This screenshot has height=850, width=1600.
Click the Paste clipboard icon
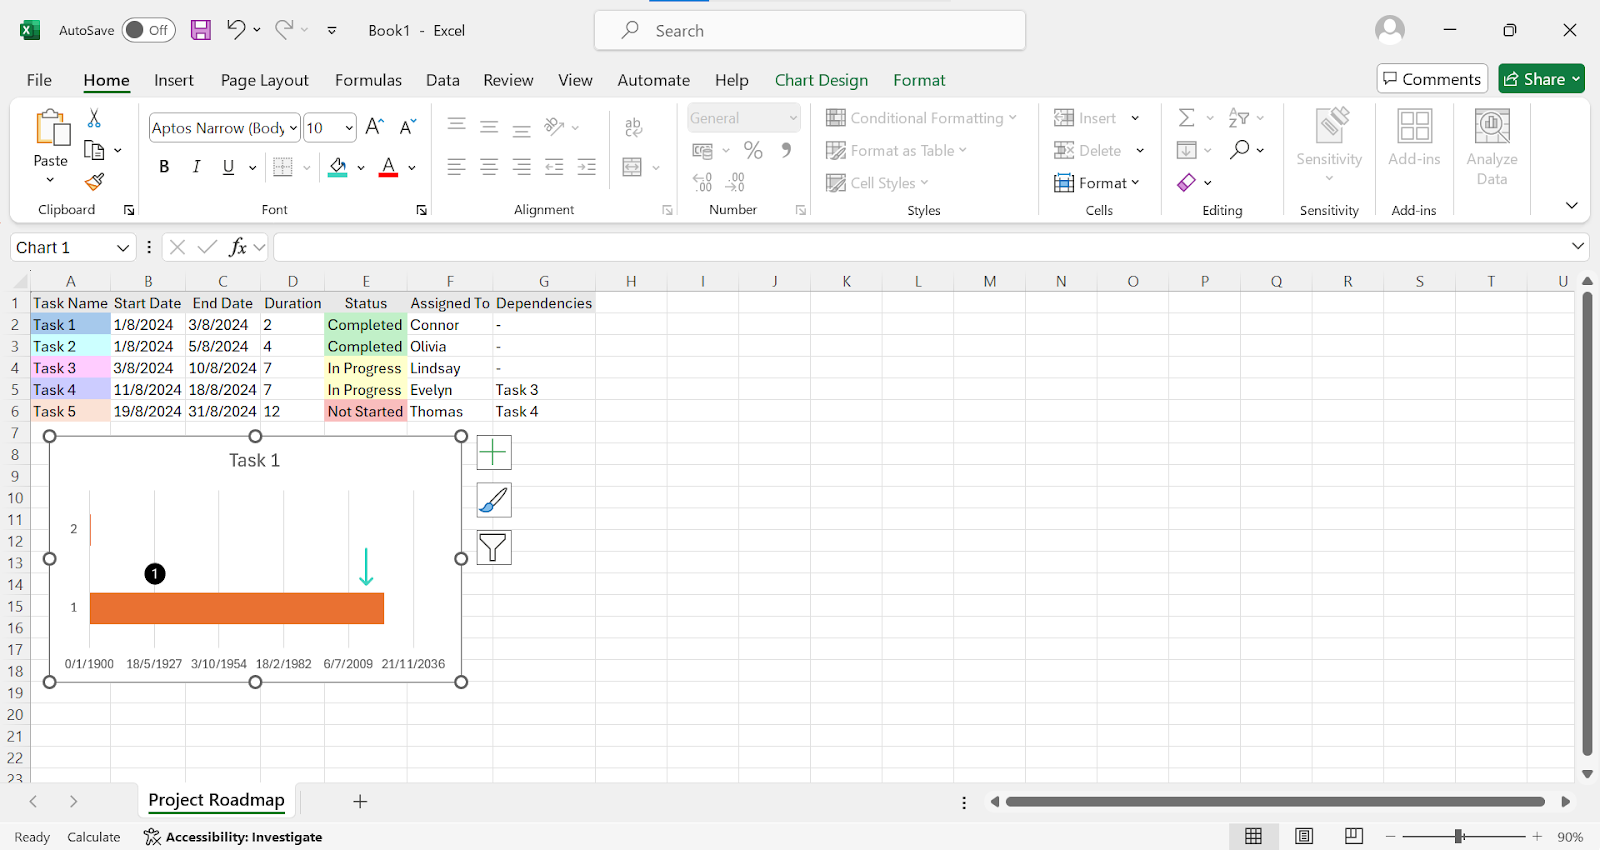click(51, 128)
